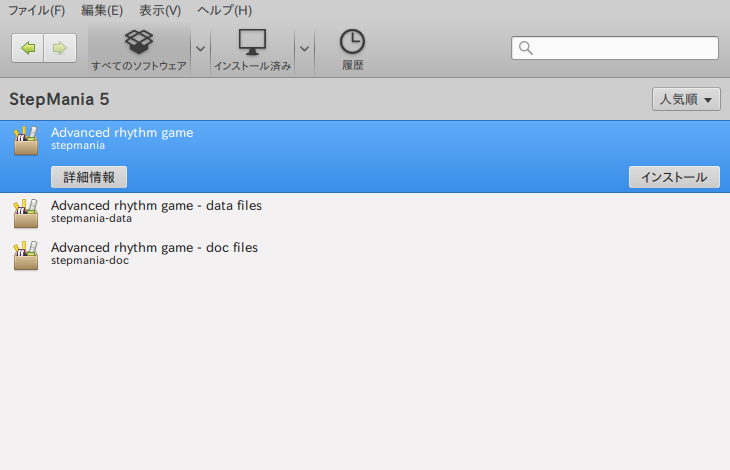The image size is (730, 470).
Task: Select the Advanced rhythm game - doc files row
Action: click(x=365, y=255)
